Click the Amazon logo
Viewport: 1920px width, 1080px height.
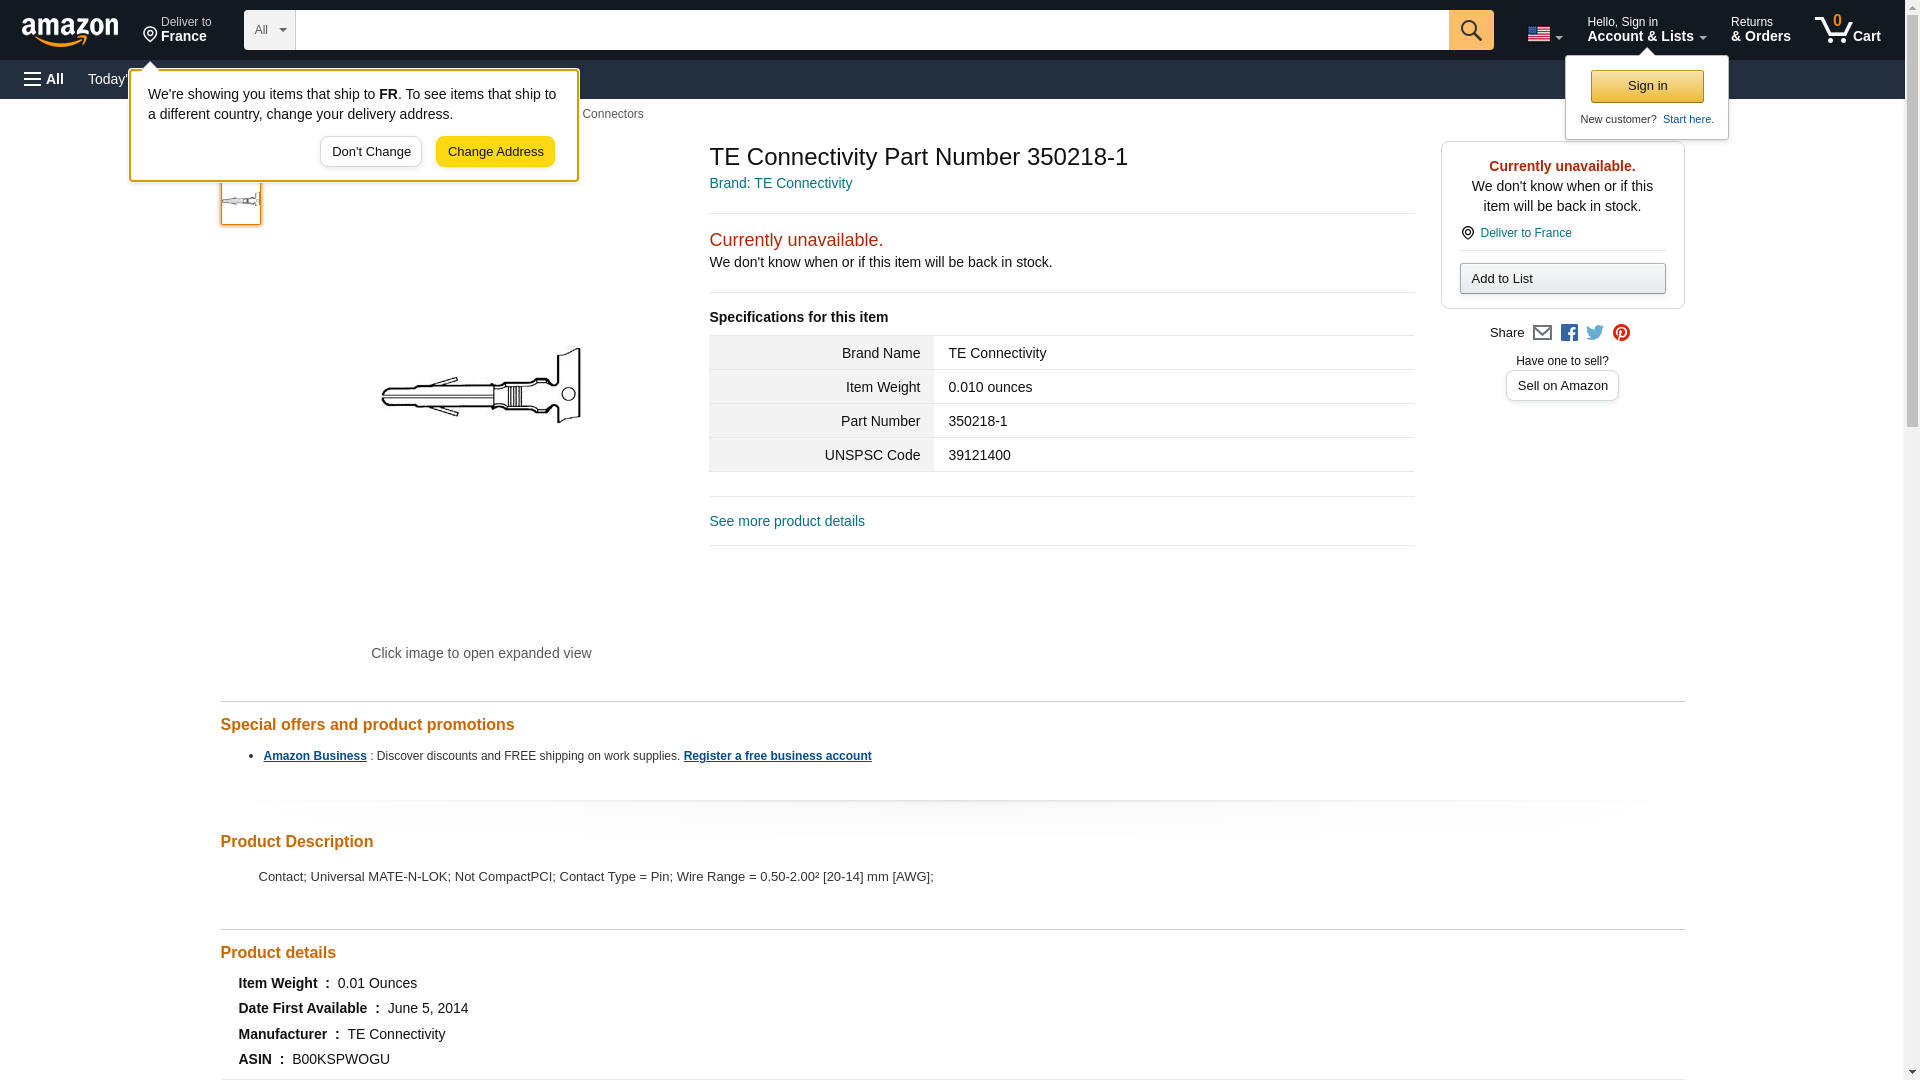pyautogui.click(x=70, y=31)
